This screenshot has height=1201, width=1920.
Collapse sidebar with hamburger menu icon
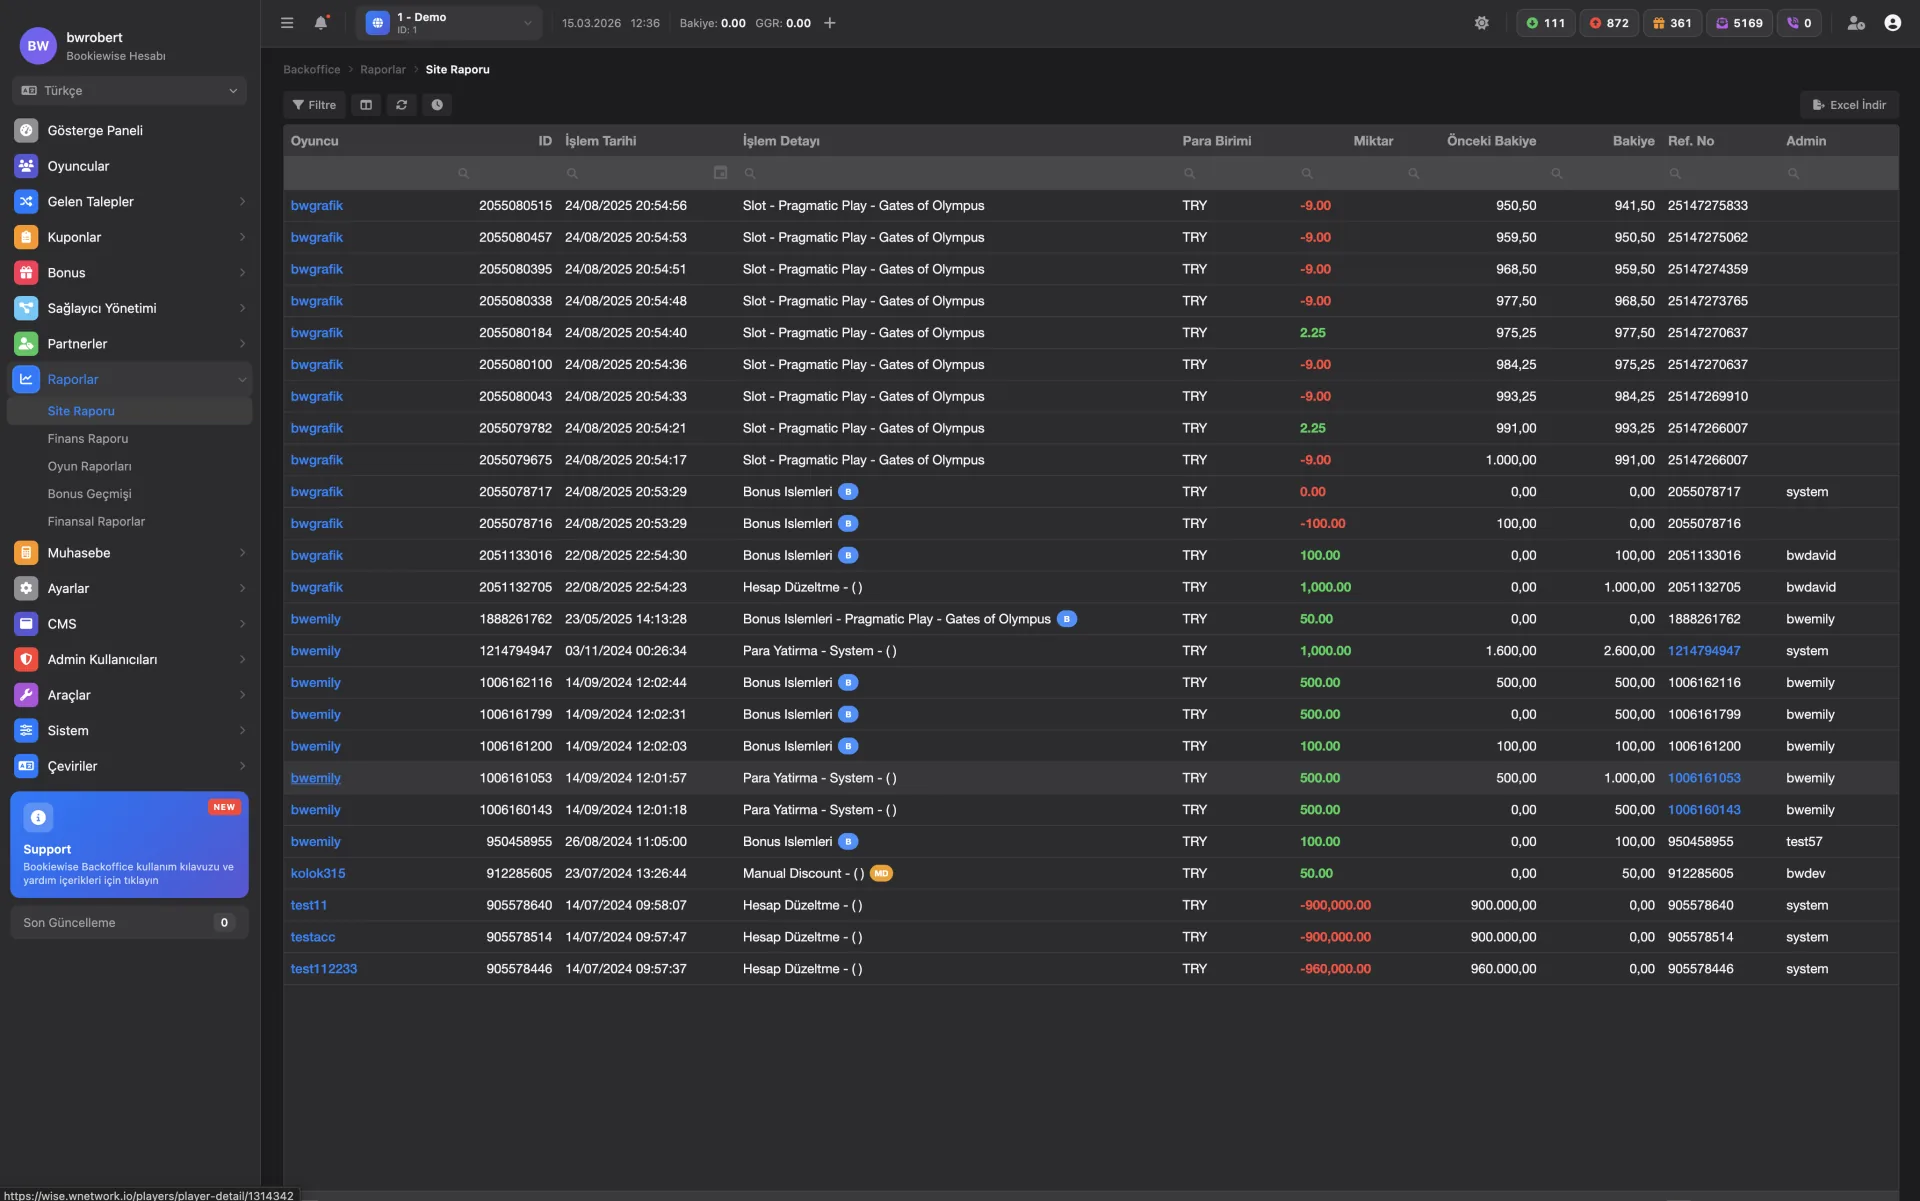pos(287,23)
